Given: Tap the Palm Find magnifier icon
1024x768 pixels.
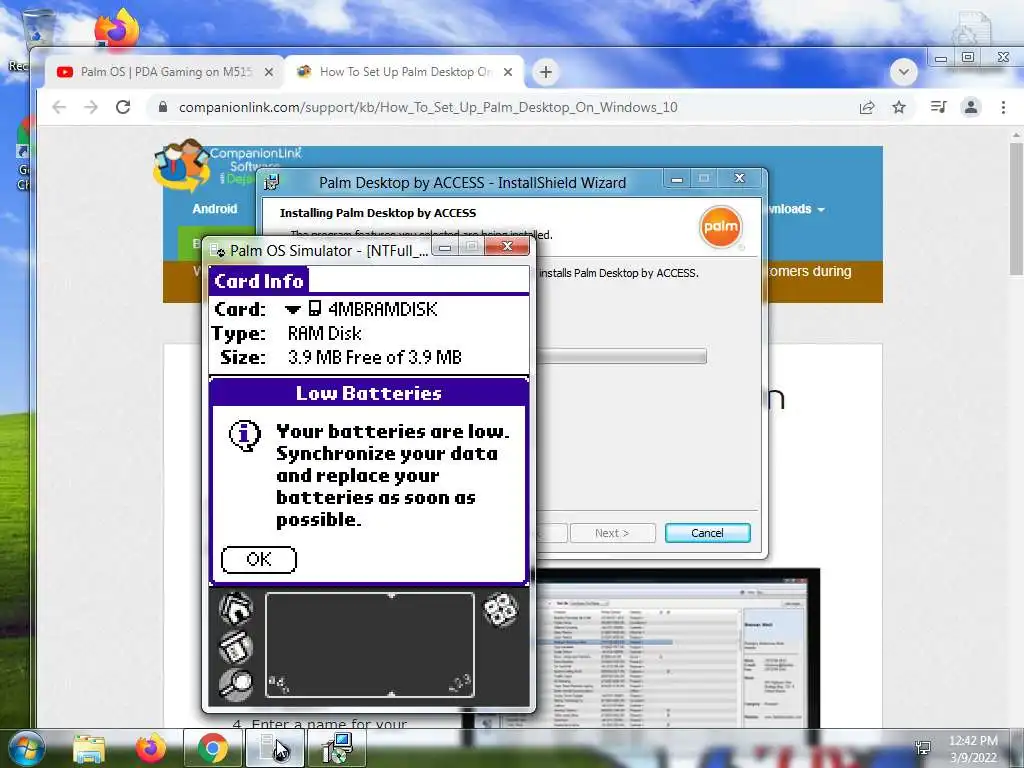Looking at the screenshot, I should pos(235,684).
